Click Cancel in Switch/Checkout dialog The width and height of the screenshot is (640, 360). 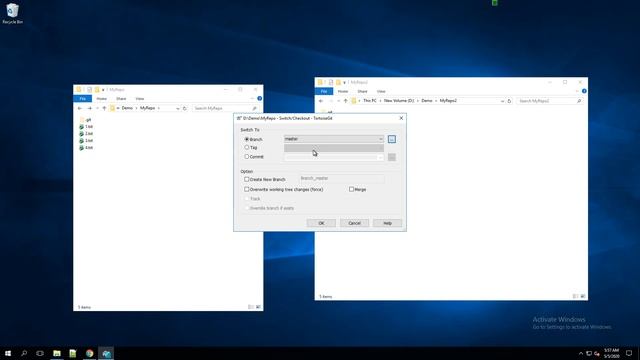coord(354,223)
